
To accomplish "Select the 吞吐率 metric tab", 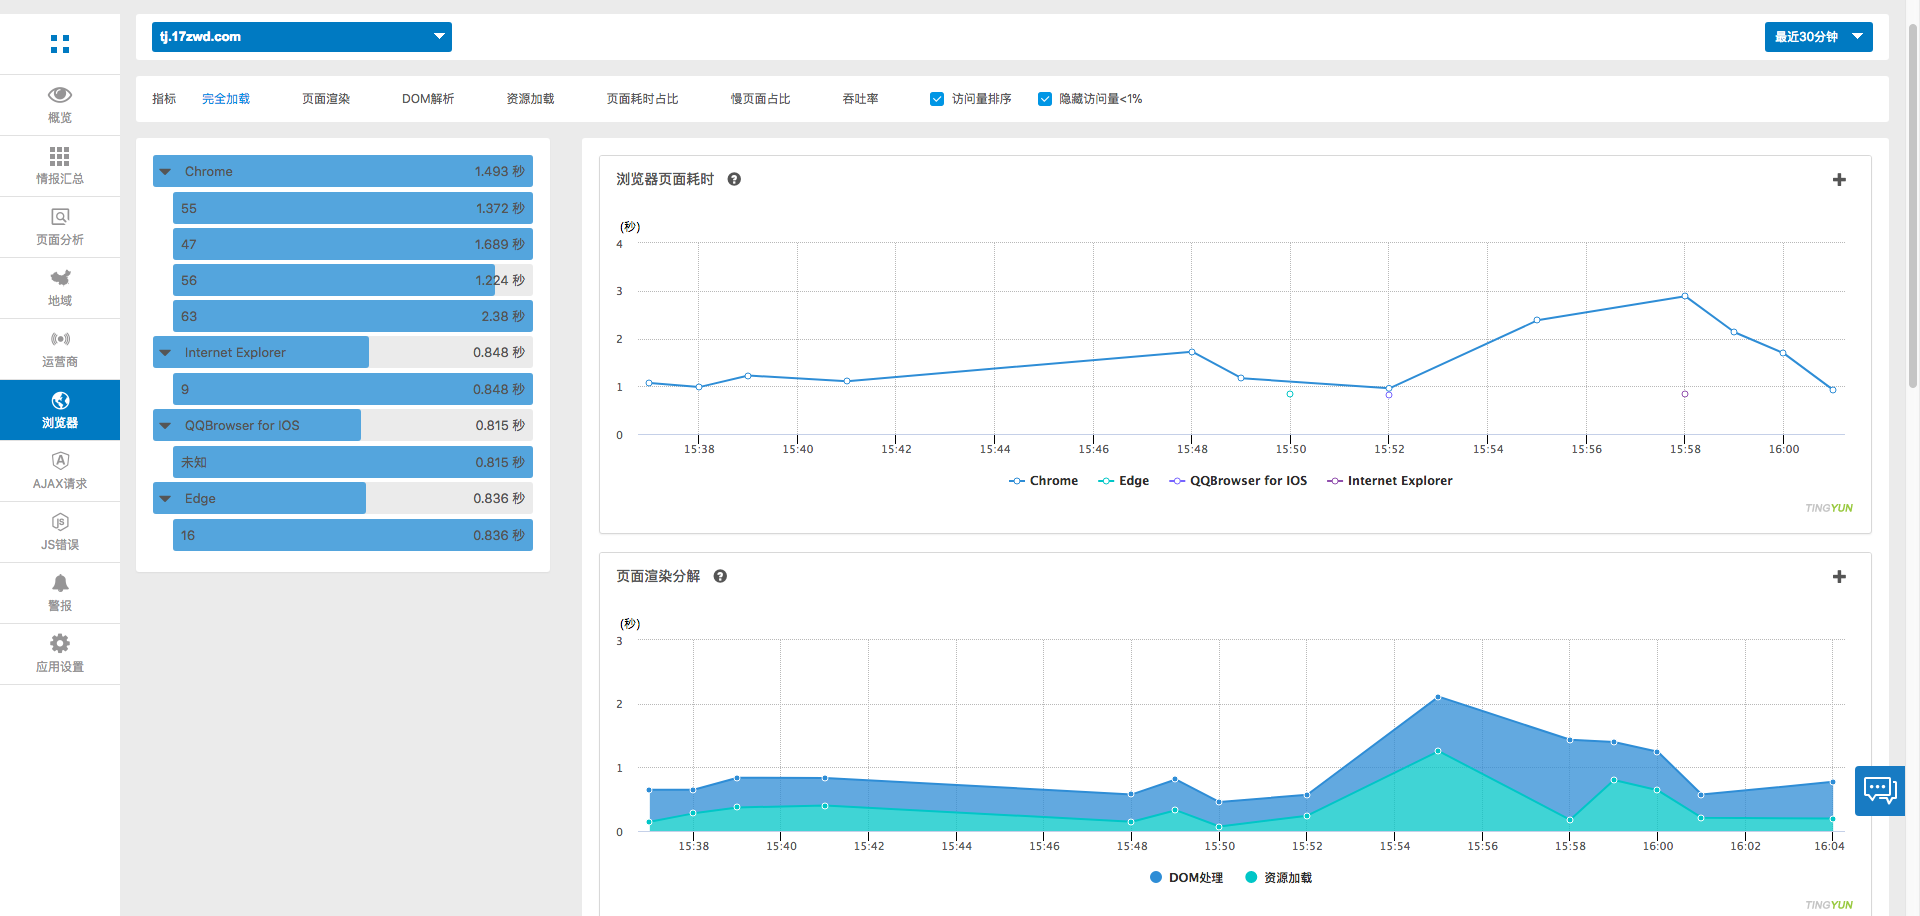I will pos(860,99).
